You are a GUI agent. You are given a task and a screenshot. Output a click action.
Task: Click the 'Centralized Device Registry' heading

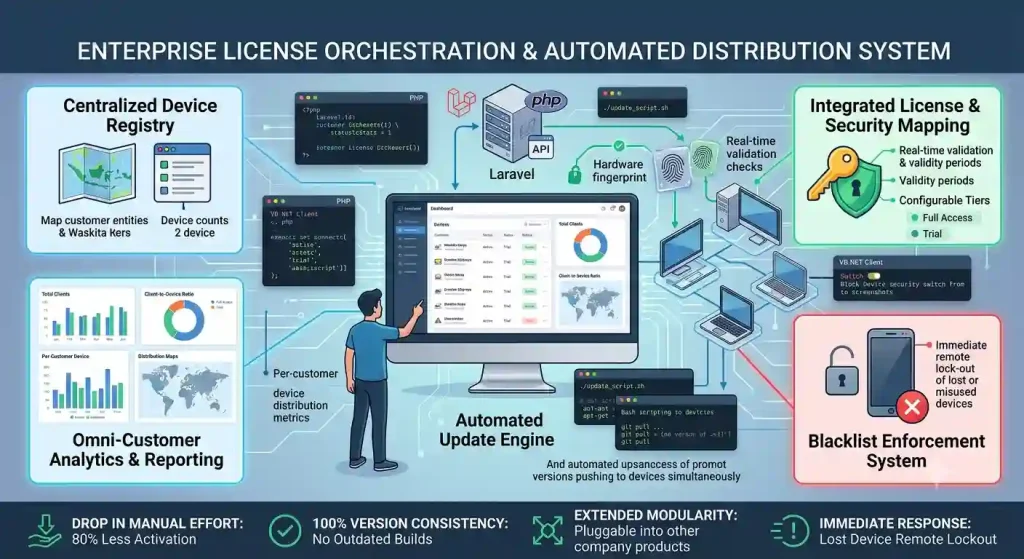(140, 115)
